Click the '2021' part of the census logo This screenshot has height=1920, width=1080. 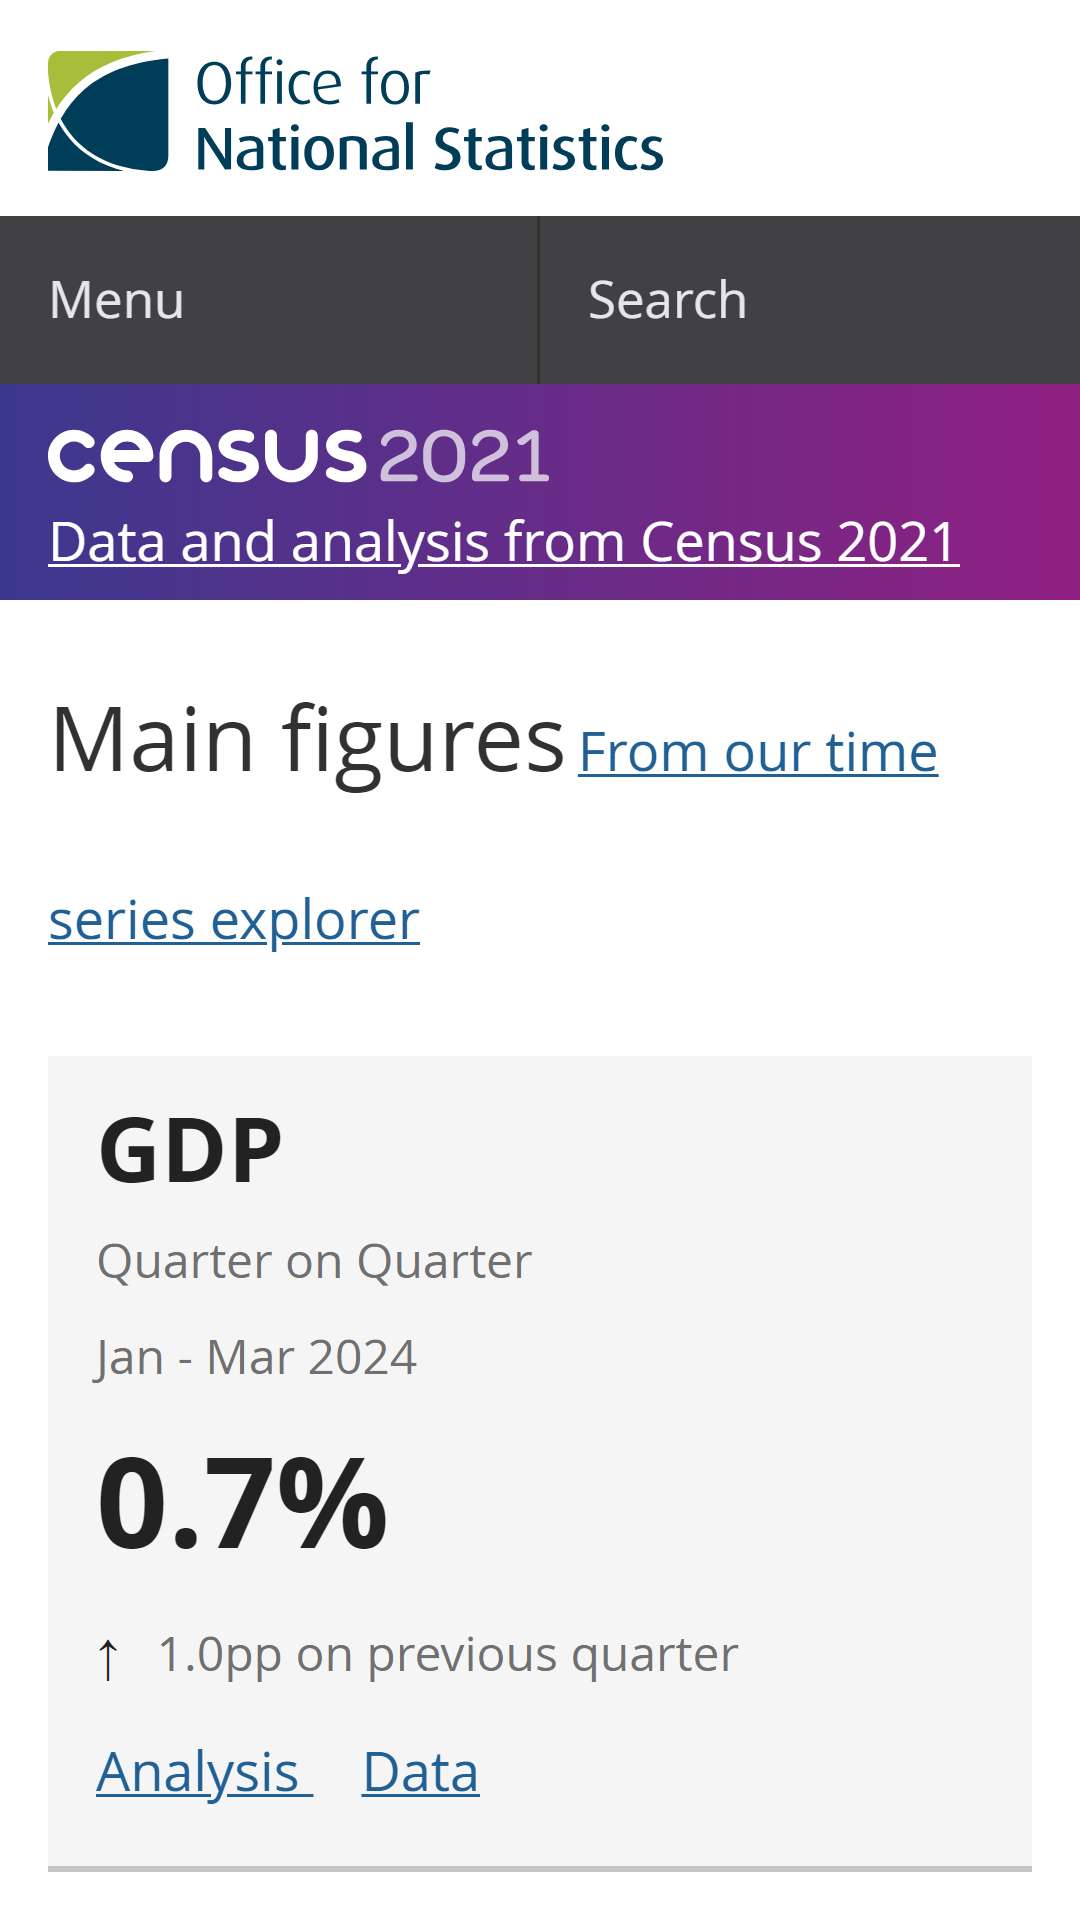click(463, 457)
